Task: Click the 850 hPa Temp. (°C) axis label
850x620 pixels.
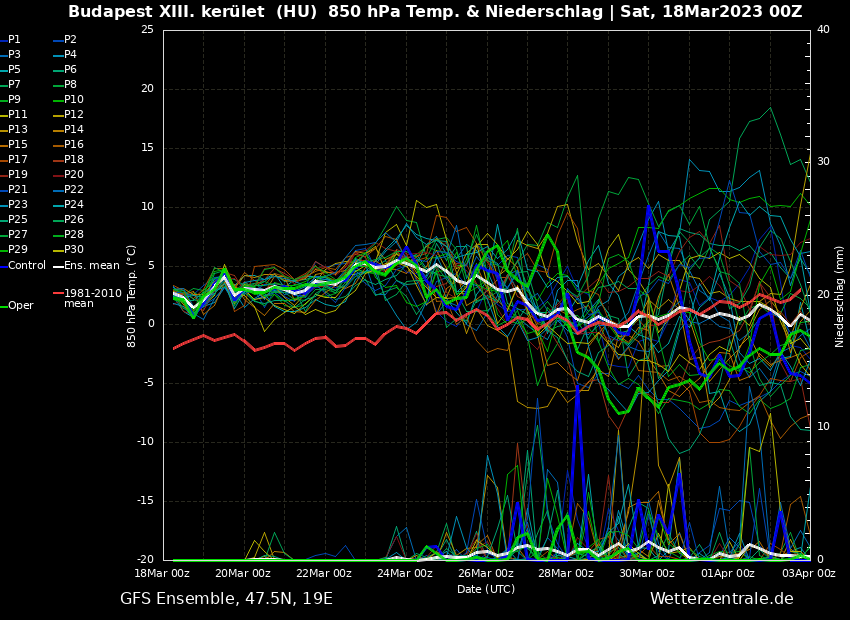Action: click(132, 296)
